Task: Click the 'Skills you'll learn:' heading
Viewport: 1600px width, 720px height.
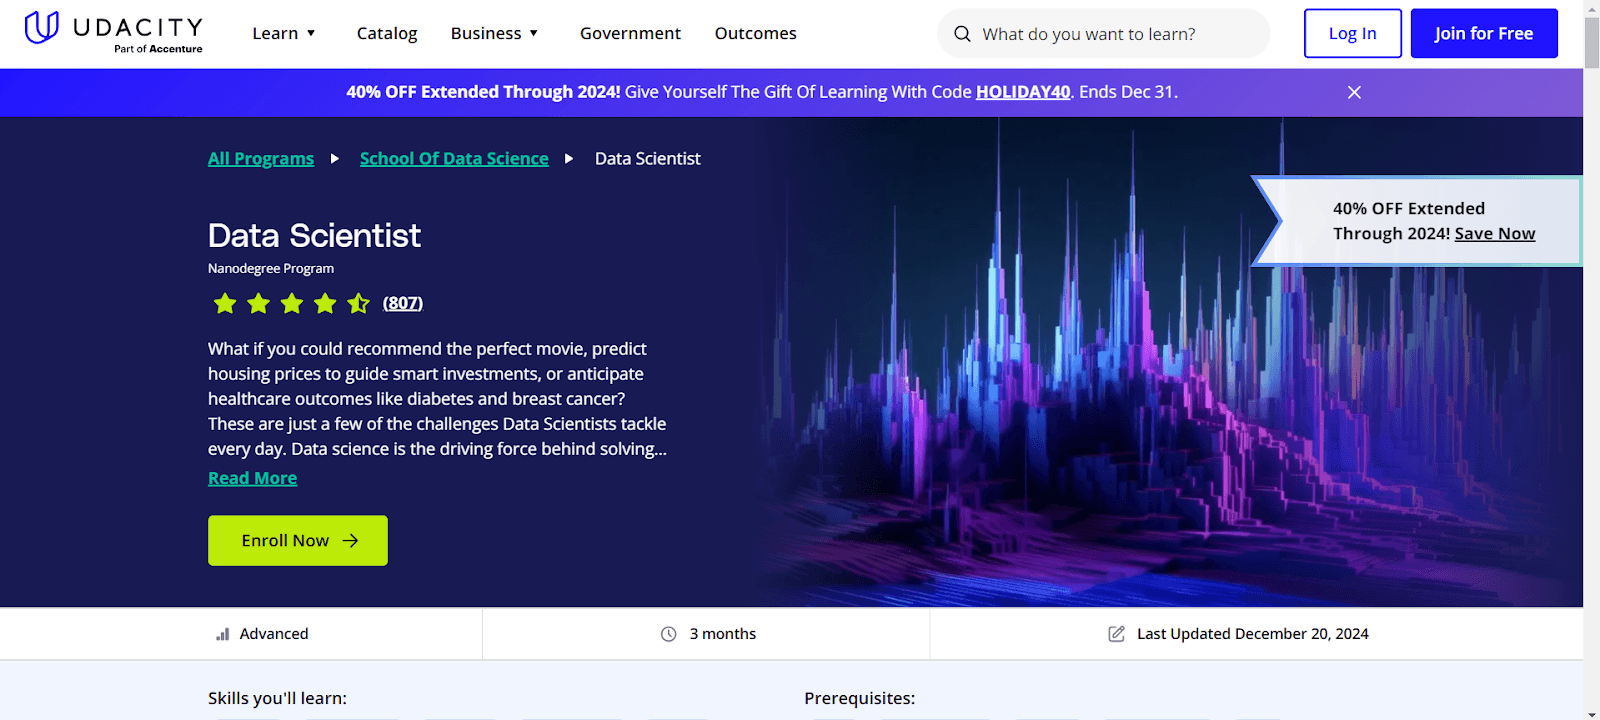Action: (277, 699)
